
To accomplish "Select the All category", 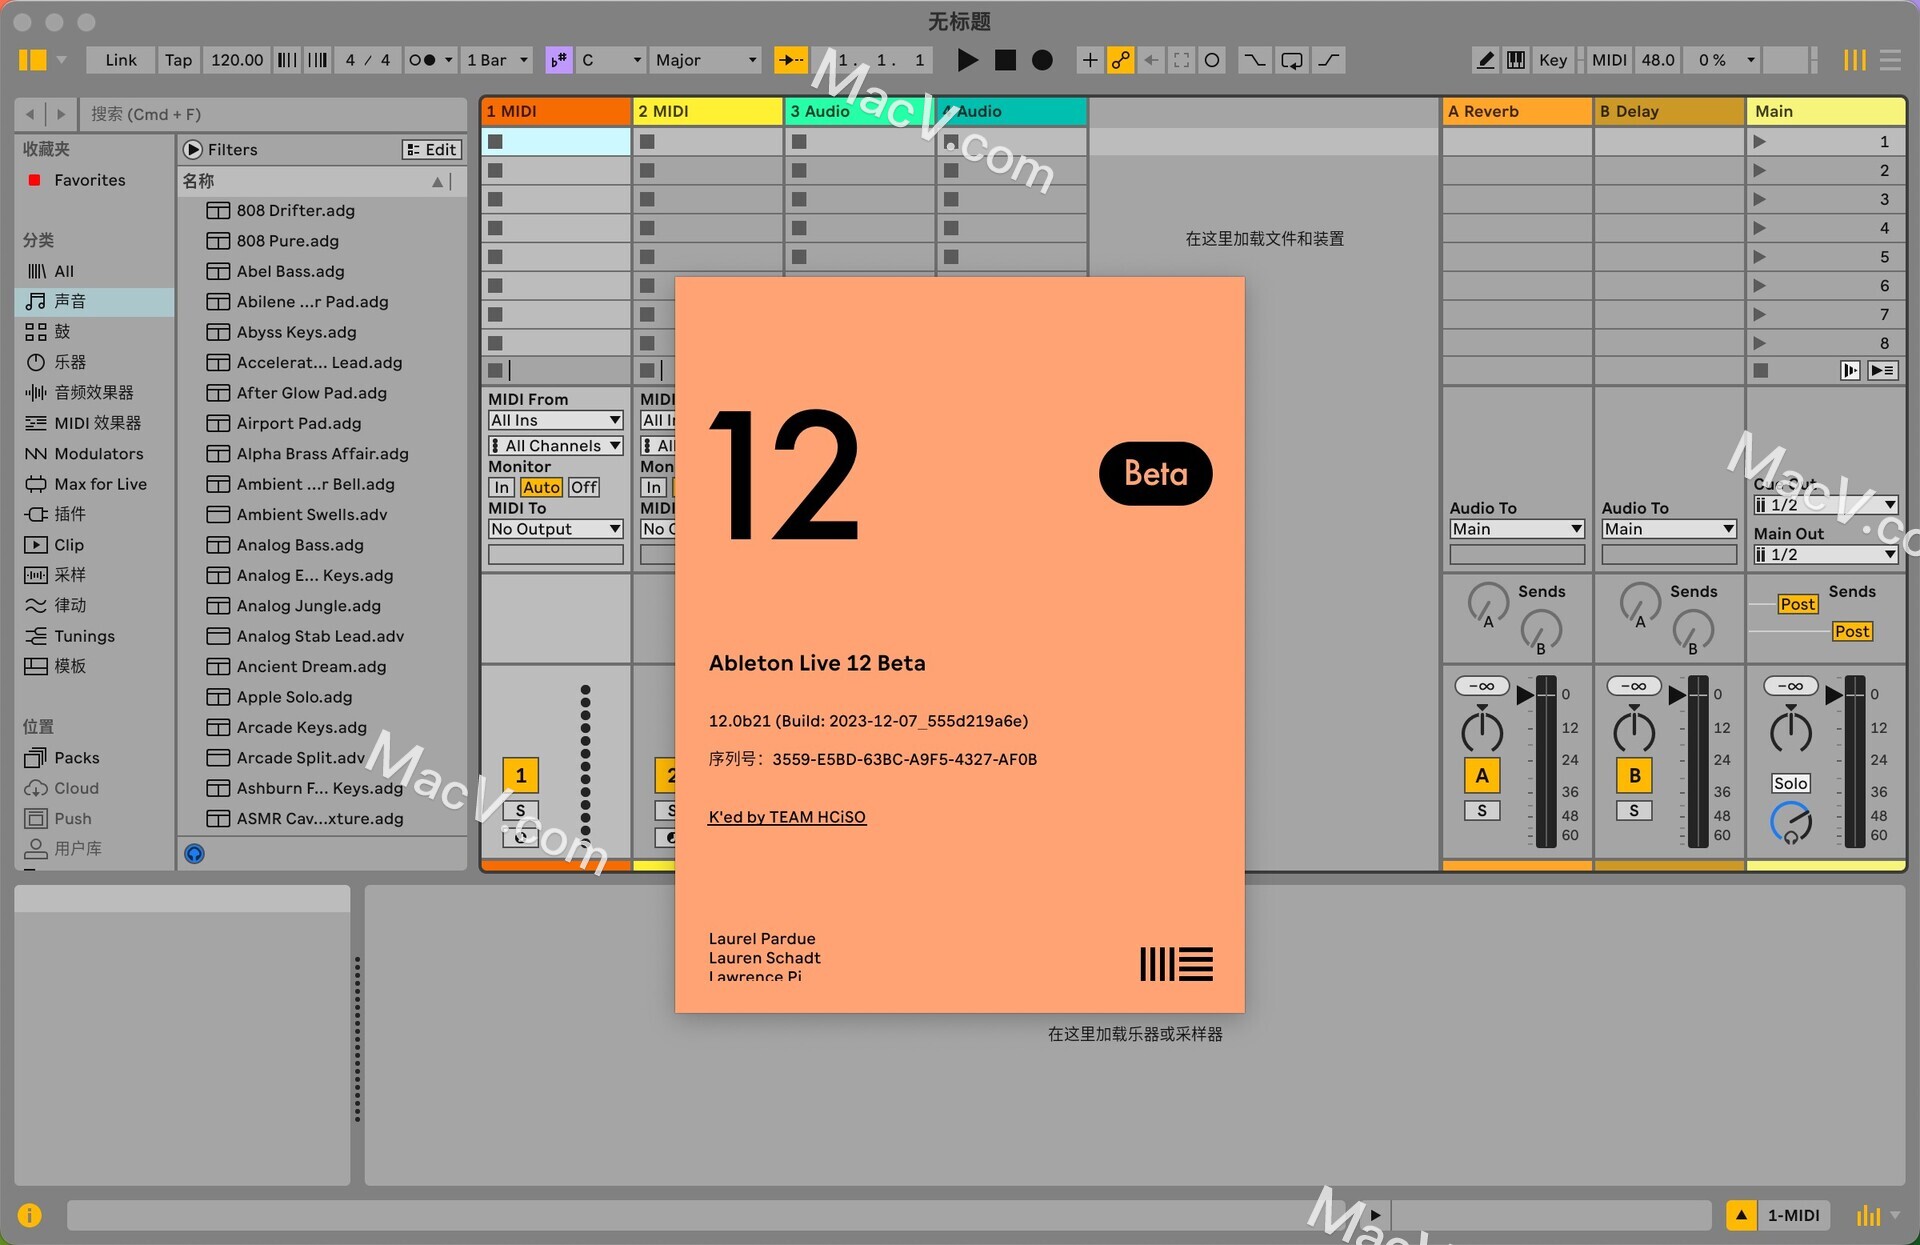I will coord(95,271).
